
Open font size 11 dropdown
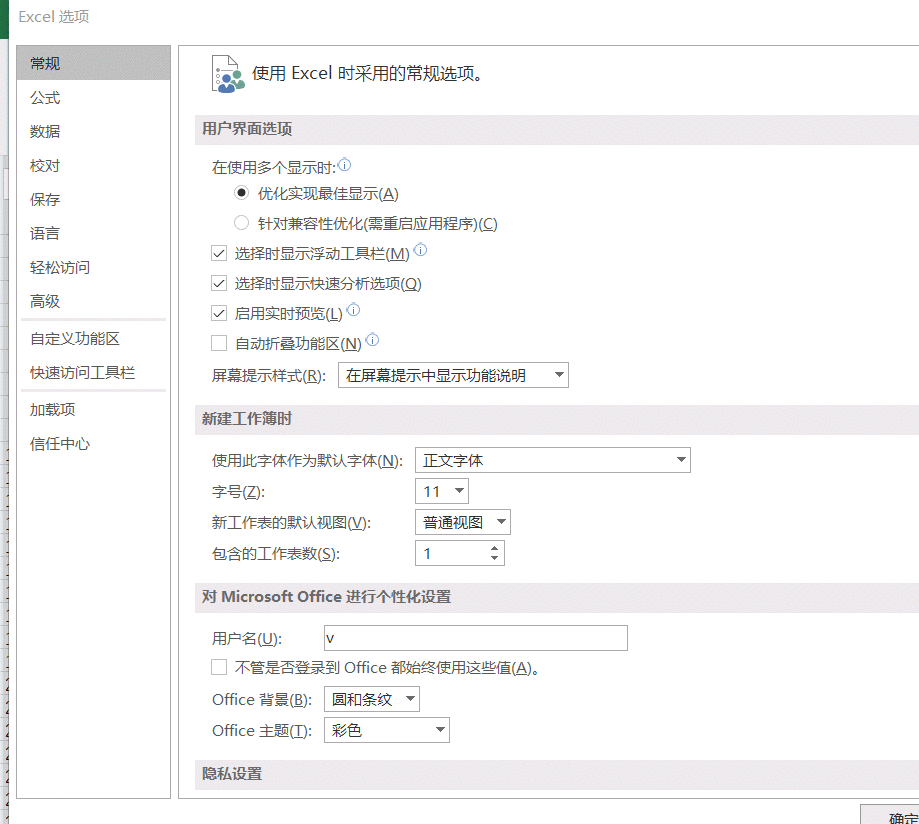pyautogui.click(x=442, y=491)
